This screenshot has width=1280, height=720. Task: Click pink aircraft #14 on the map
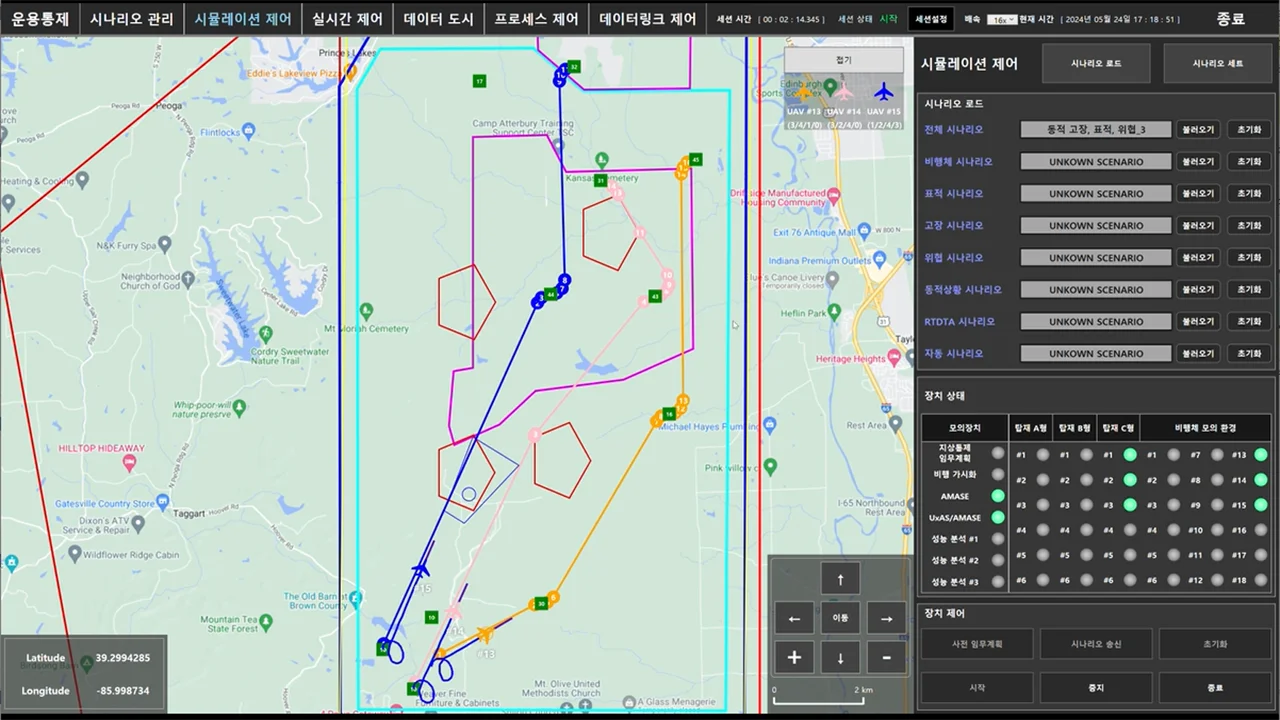[453, 610]
